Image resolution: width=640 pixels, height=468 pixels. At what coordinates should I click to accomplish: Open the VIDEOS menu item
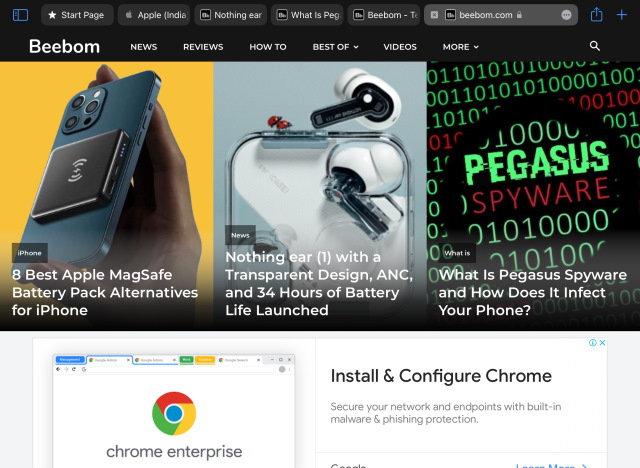click(x=400, y=47)
